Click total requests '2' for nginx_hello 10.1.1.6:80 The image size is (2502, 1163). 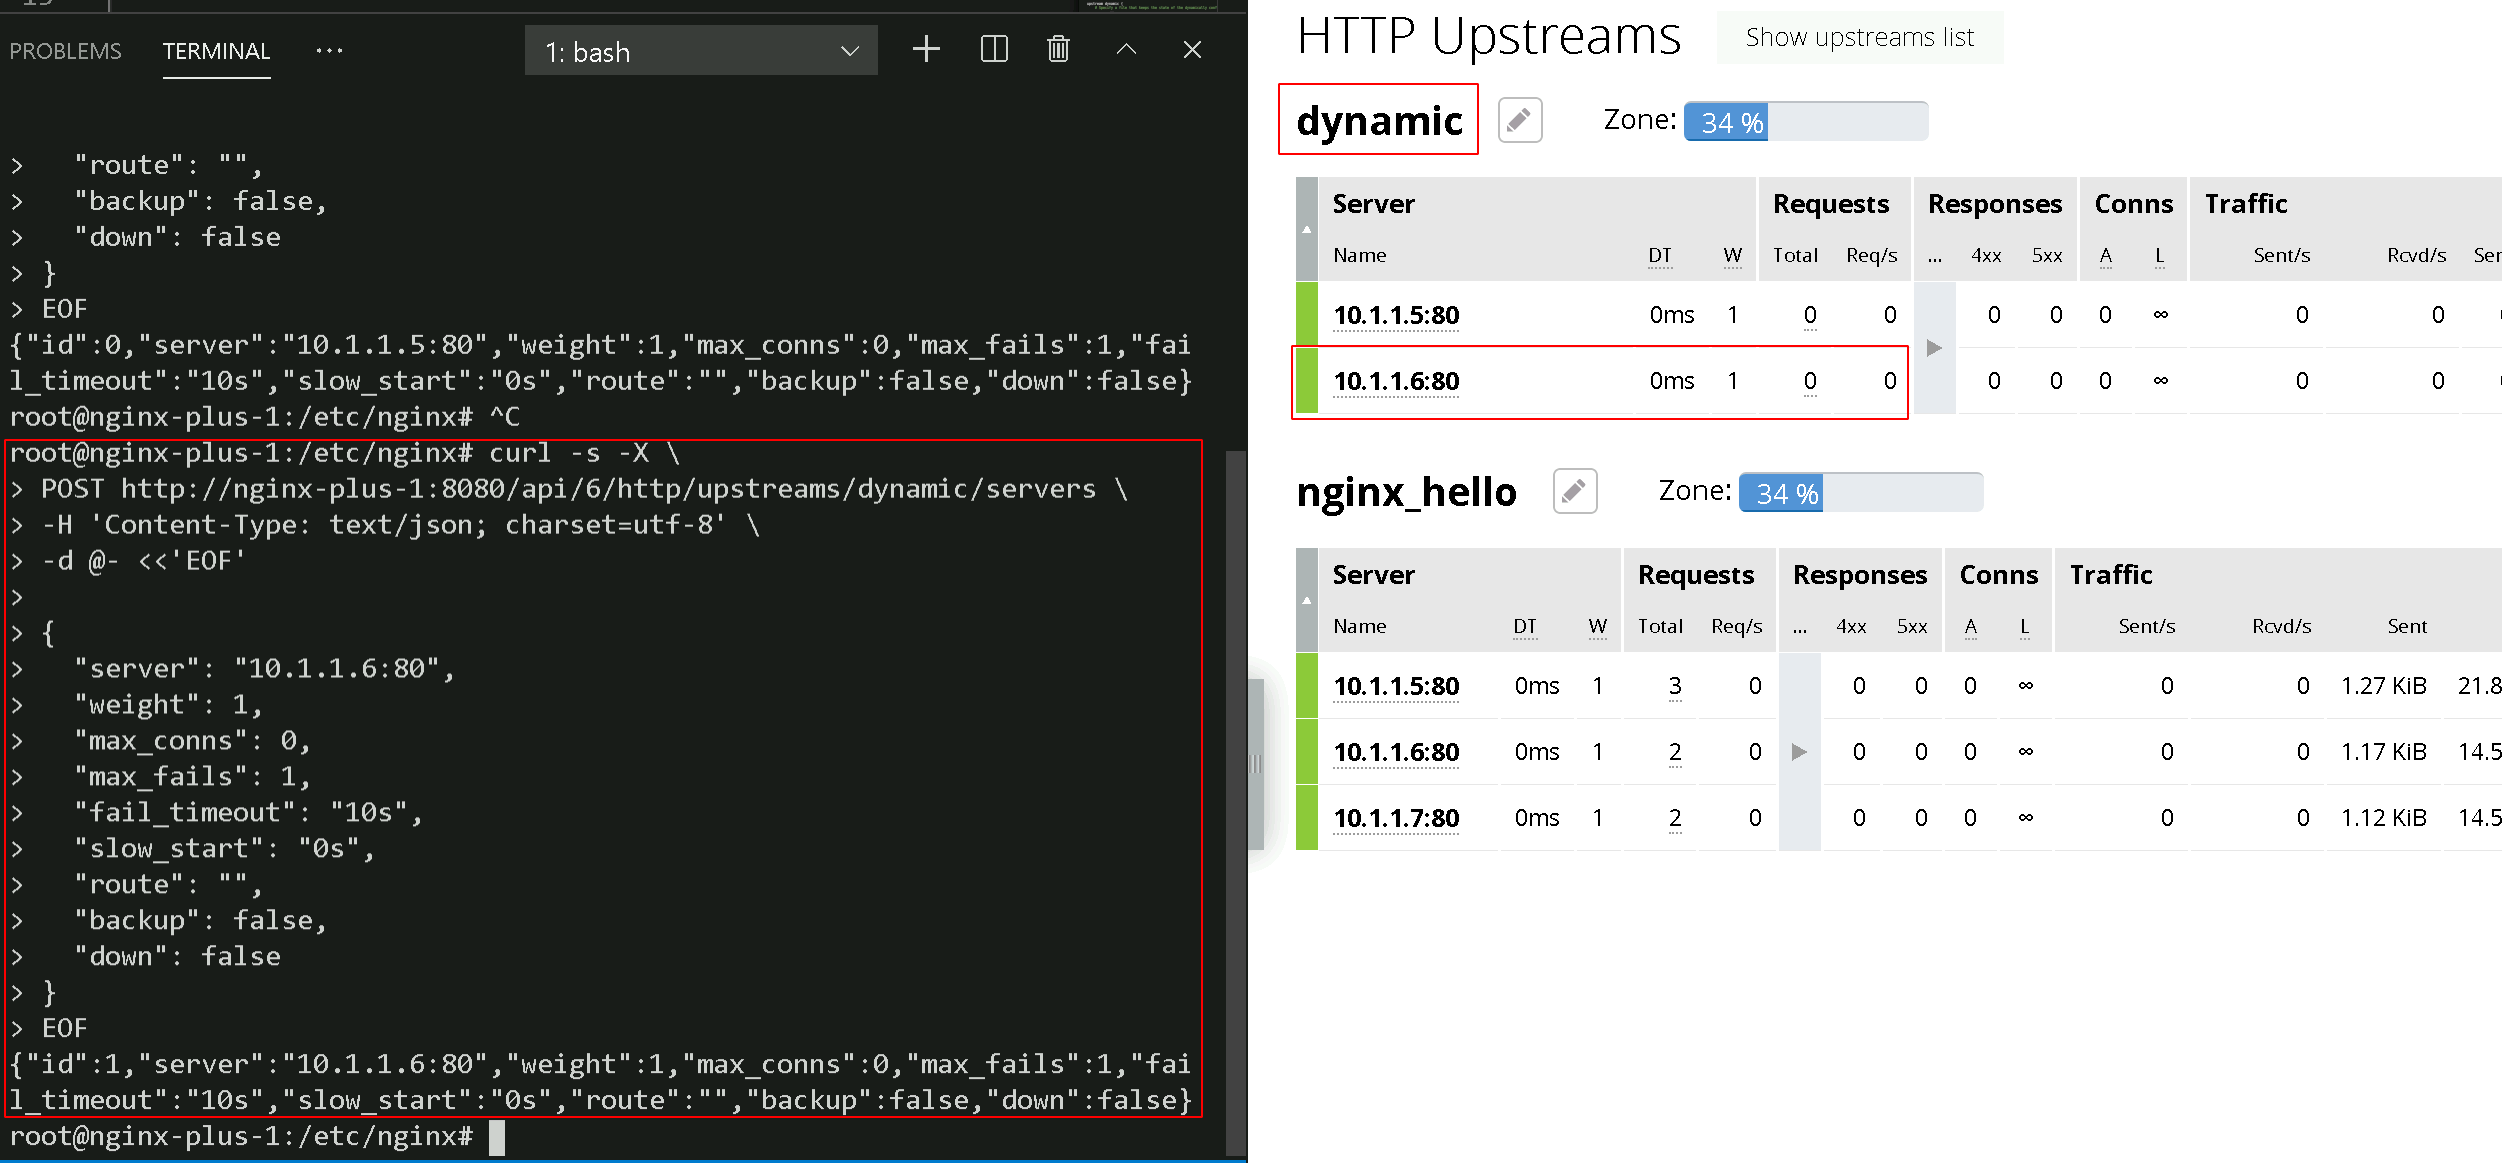tap(1675, 752)
